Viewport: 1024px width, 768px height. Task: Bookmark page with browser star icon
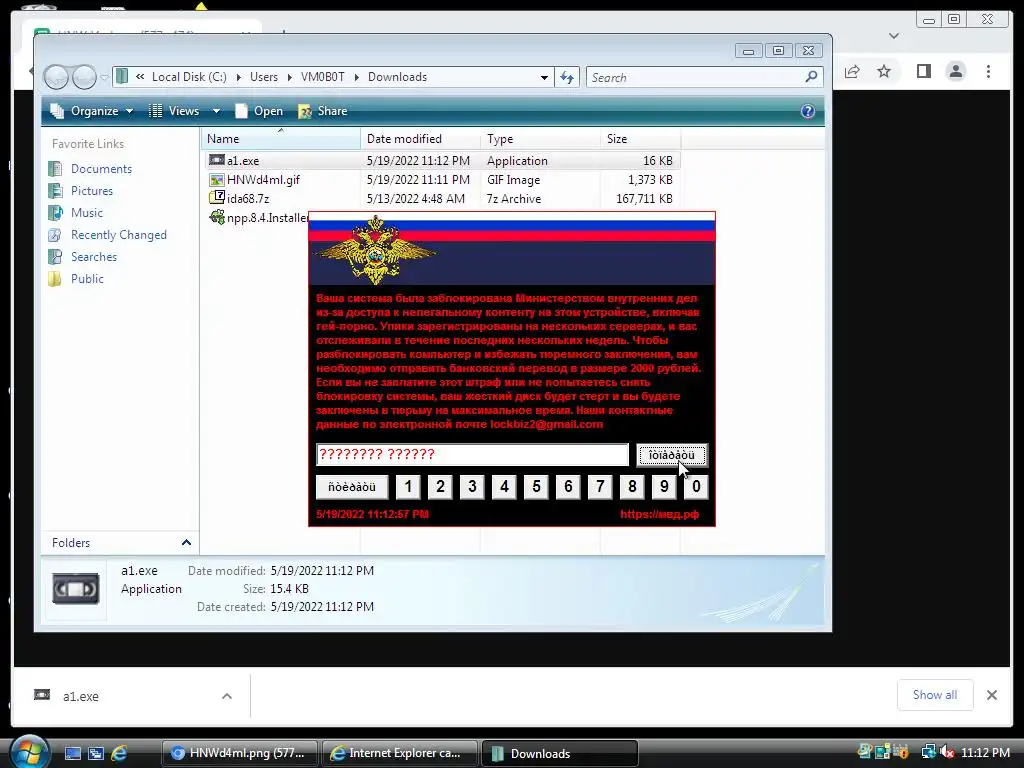884,71
